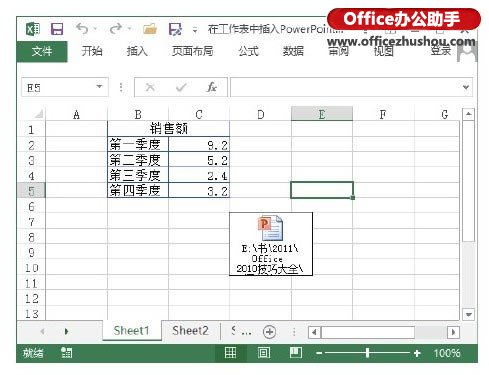The image size is (489, 375).
Task: Open the embedded PowerPoint object icon
Action: tap(271, 244)
